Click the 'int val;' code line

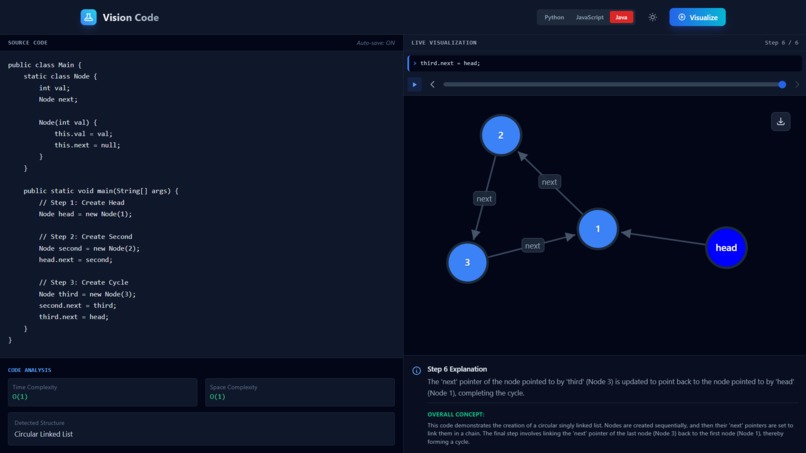(54, 88)
